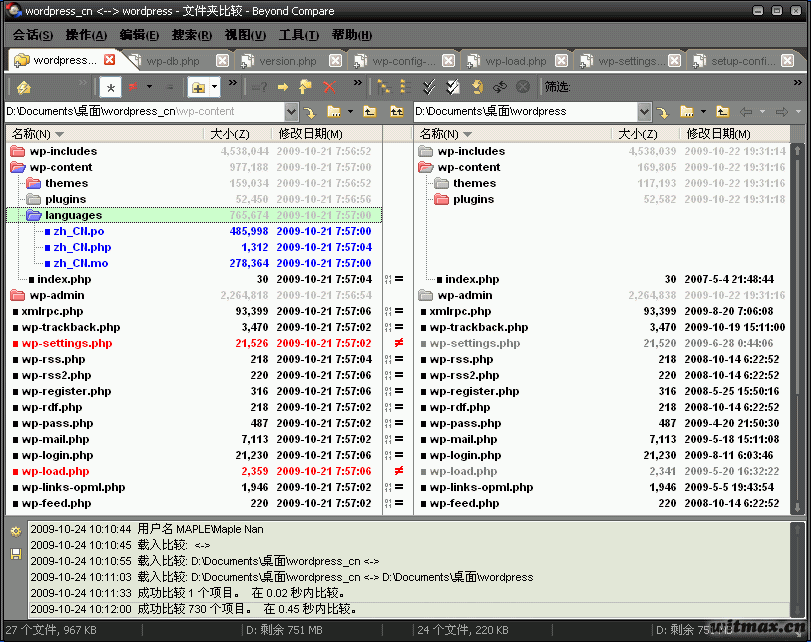
Task: Select zh_CN.po in the left pane
Action: point(79,231)
